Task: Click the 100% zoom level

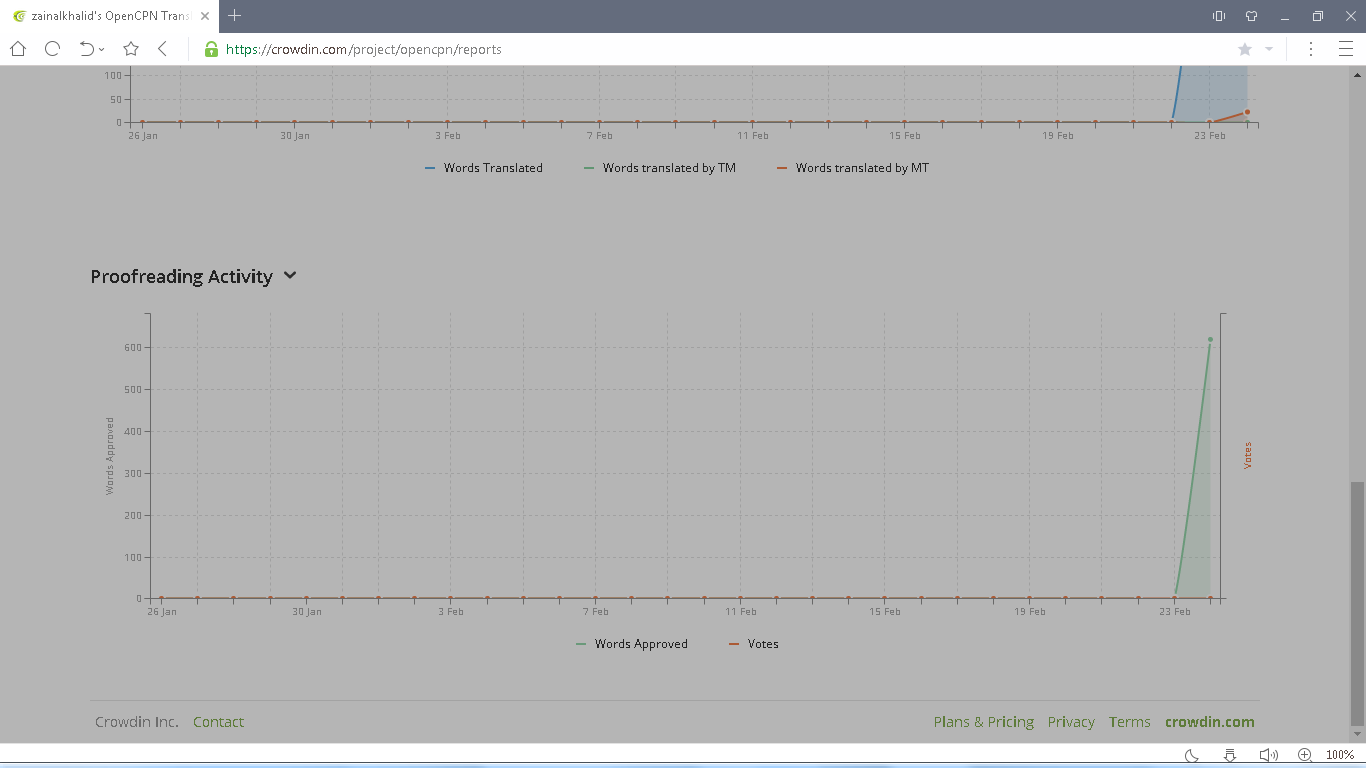Action: click(x=1340, y=755)
